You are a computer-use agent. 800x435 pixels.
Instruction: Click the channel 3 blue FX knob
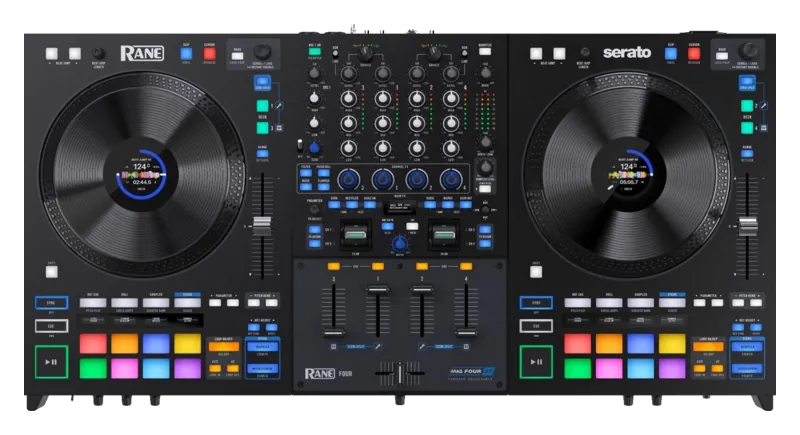pos(349,179)
